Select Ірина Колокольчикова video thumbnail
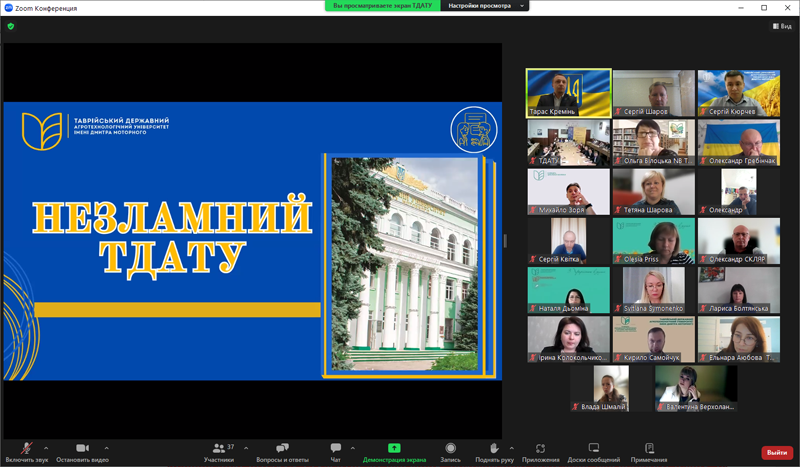This screenshot has height=467, width=800. (568, 339)
